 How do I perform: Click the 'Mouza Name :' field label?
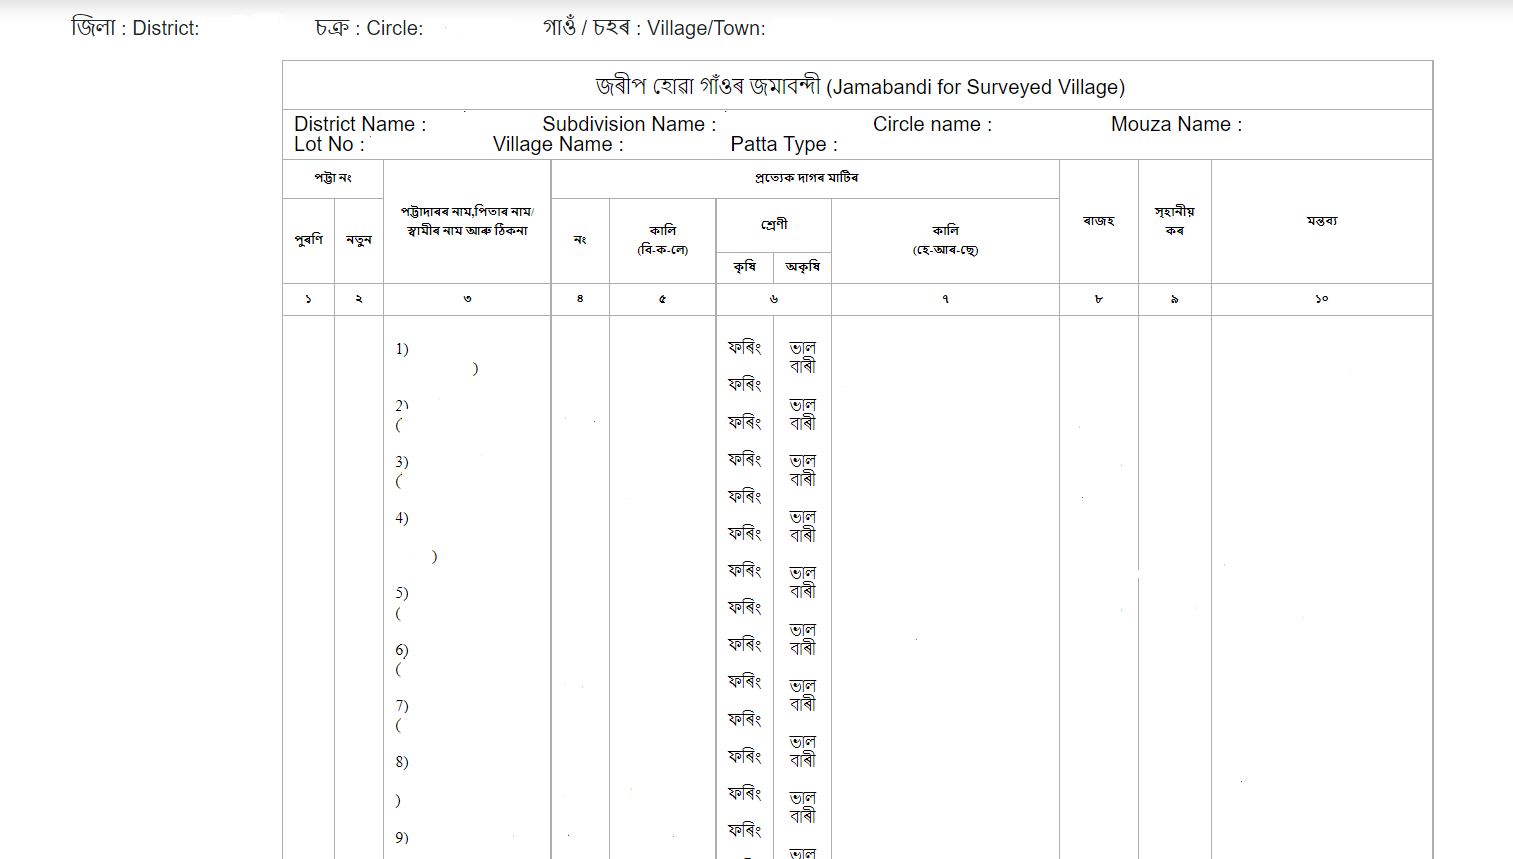(x=1176, y=124)
